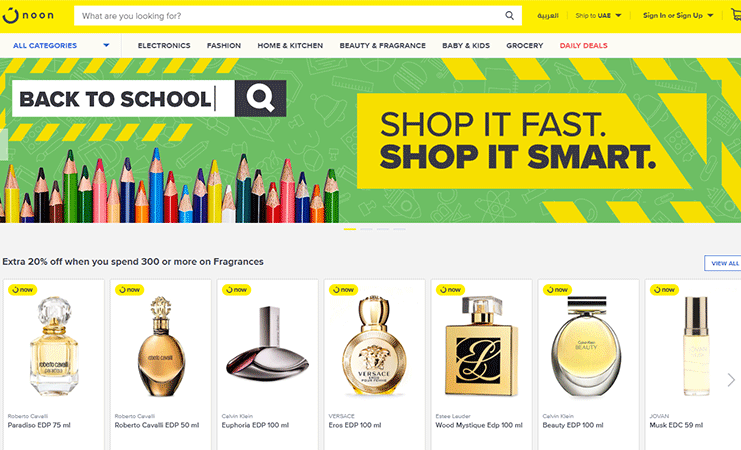Switch language to Arabic
Screen dimensions: 741x450
[x=548, y=16]
